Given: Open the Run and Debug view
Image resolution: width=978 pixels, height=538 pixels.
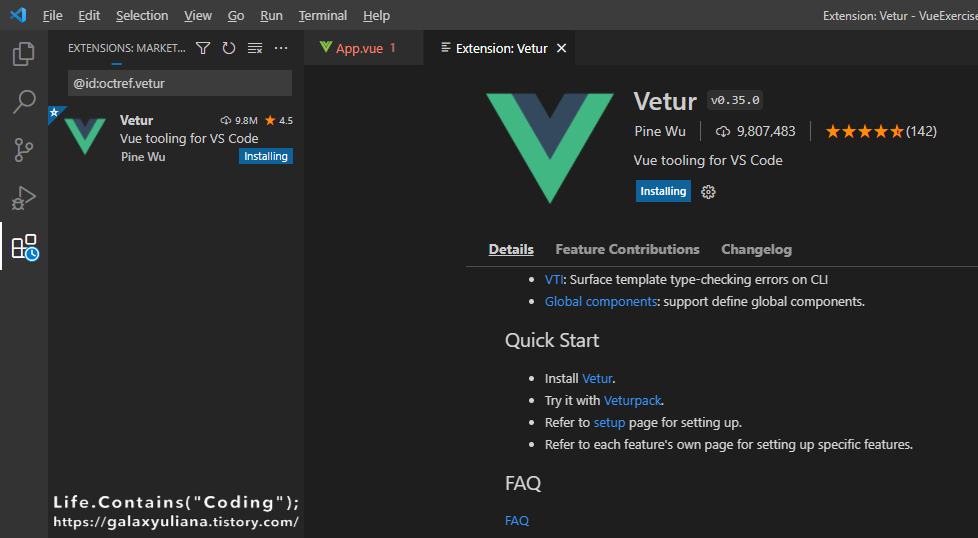Looking at the screenshot, I should (24, 198).
